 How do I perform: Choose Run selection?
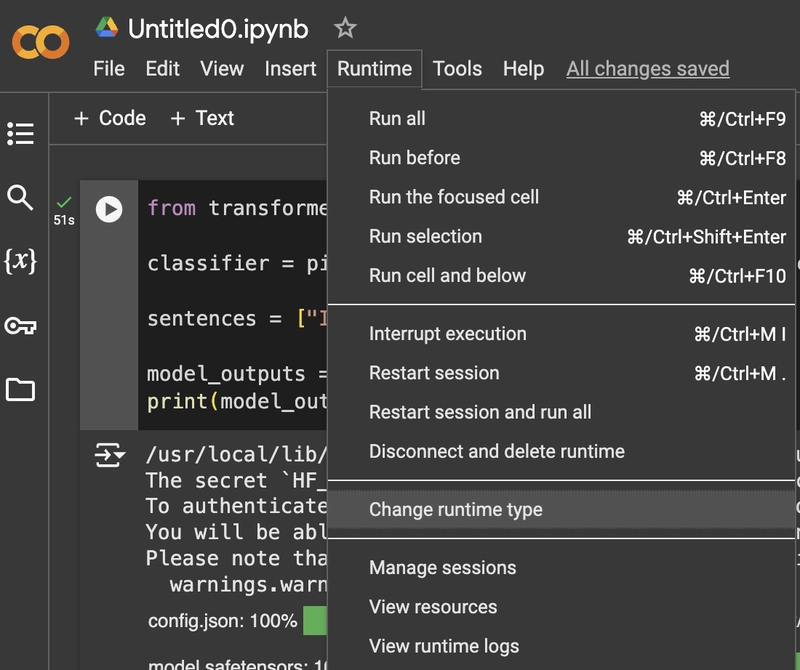coord(561,237)
